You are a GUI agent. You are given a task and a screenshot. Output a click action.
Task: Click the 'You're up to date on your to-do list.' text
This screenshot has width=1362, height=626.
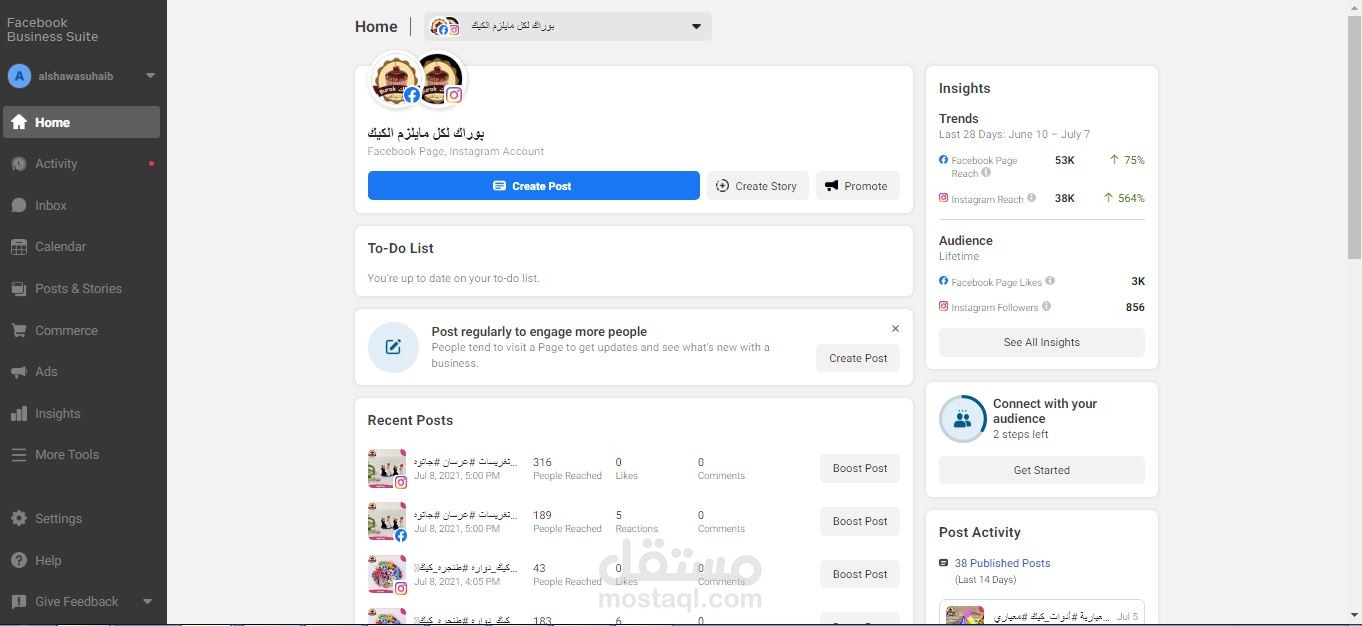tap(453, 278)
